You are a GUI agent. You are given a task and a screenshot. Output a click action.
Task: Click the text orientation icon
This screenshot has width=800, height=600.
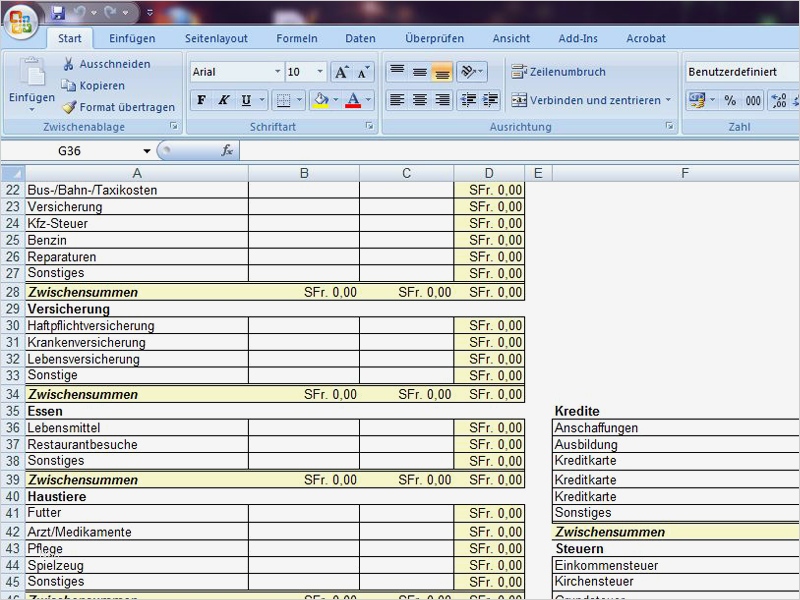pyautogui.click(x=472, y=72)
